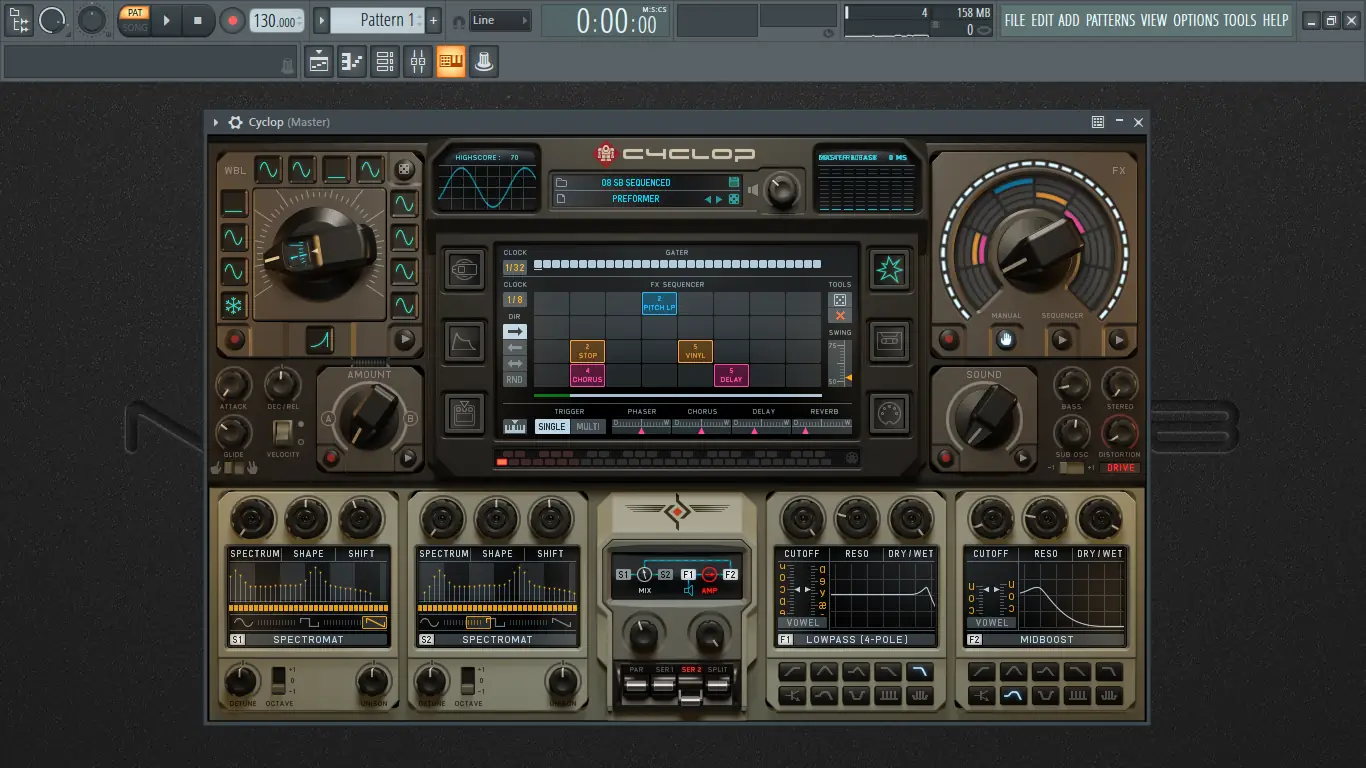1366x768 pixels.
Task: Expand the pattern selector arrow left of Pattern 1
Action: tap(321, 20)
